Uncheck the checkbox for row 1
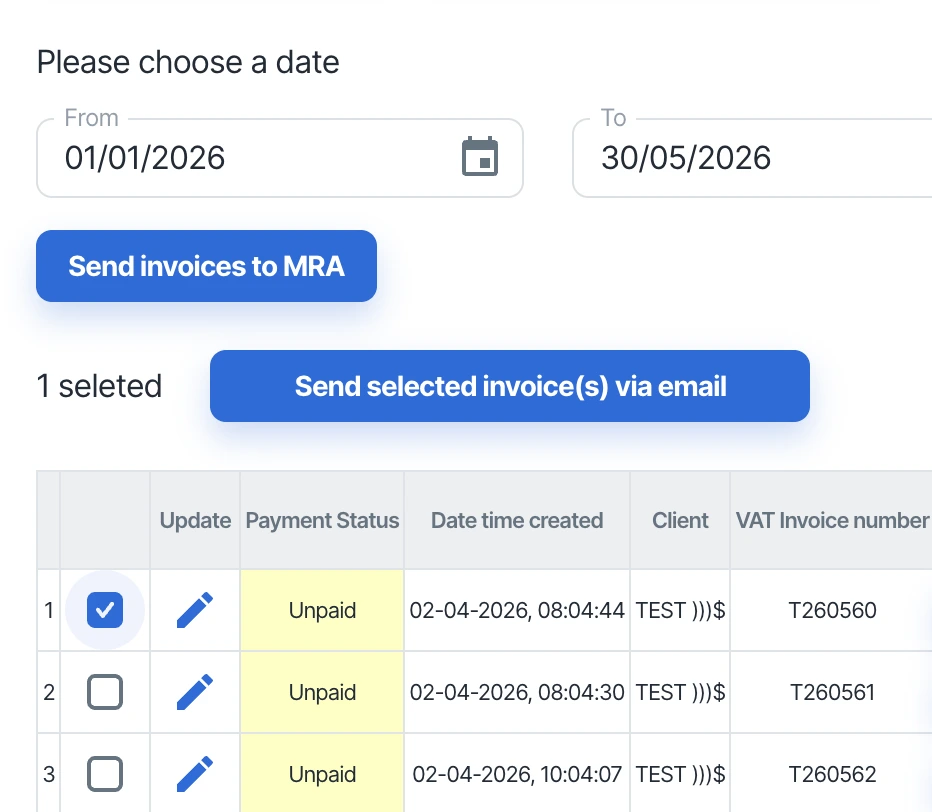Screen dimensions: 932x812 [105, 610]
